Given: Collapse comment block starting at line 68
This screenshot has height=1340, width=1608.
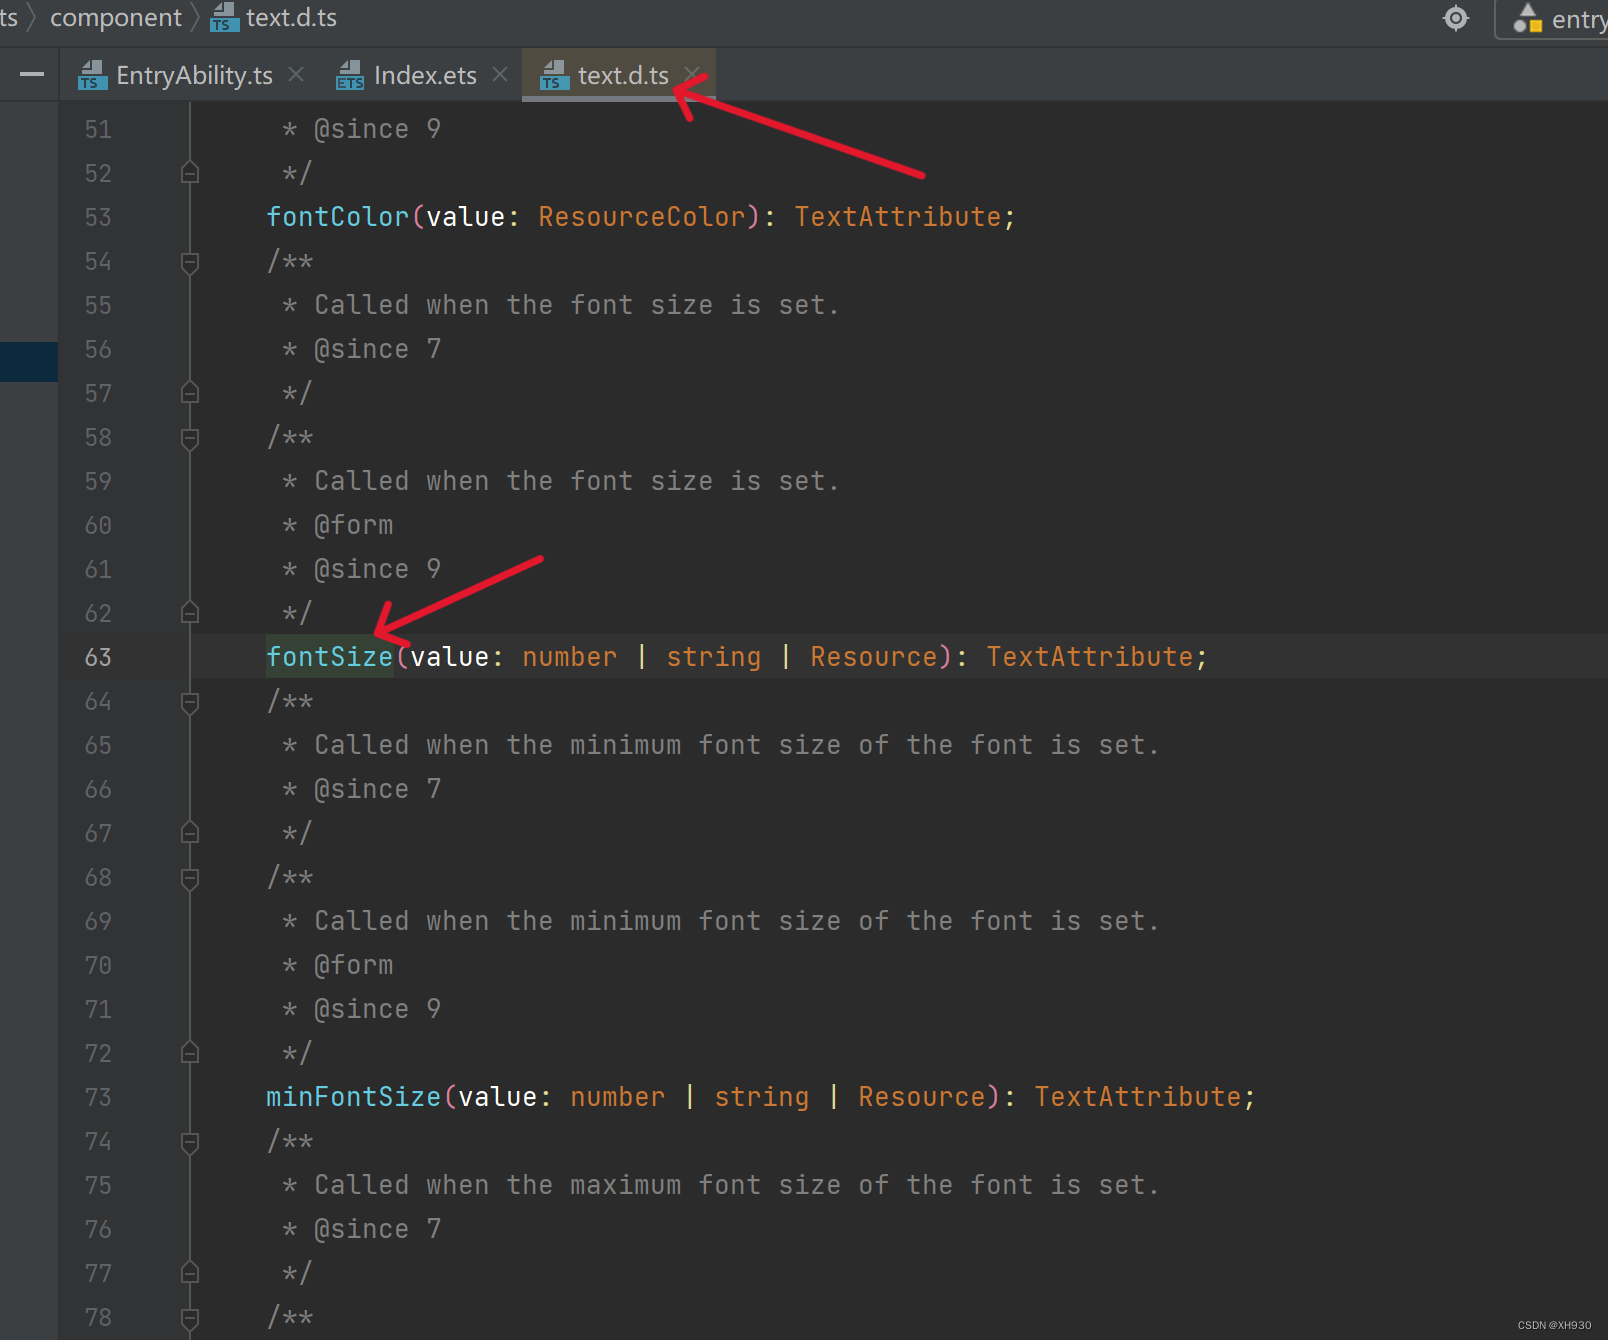Looking at the screenshot, I should tap(190, 878).
